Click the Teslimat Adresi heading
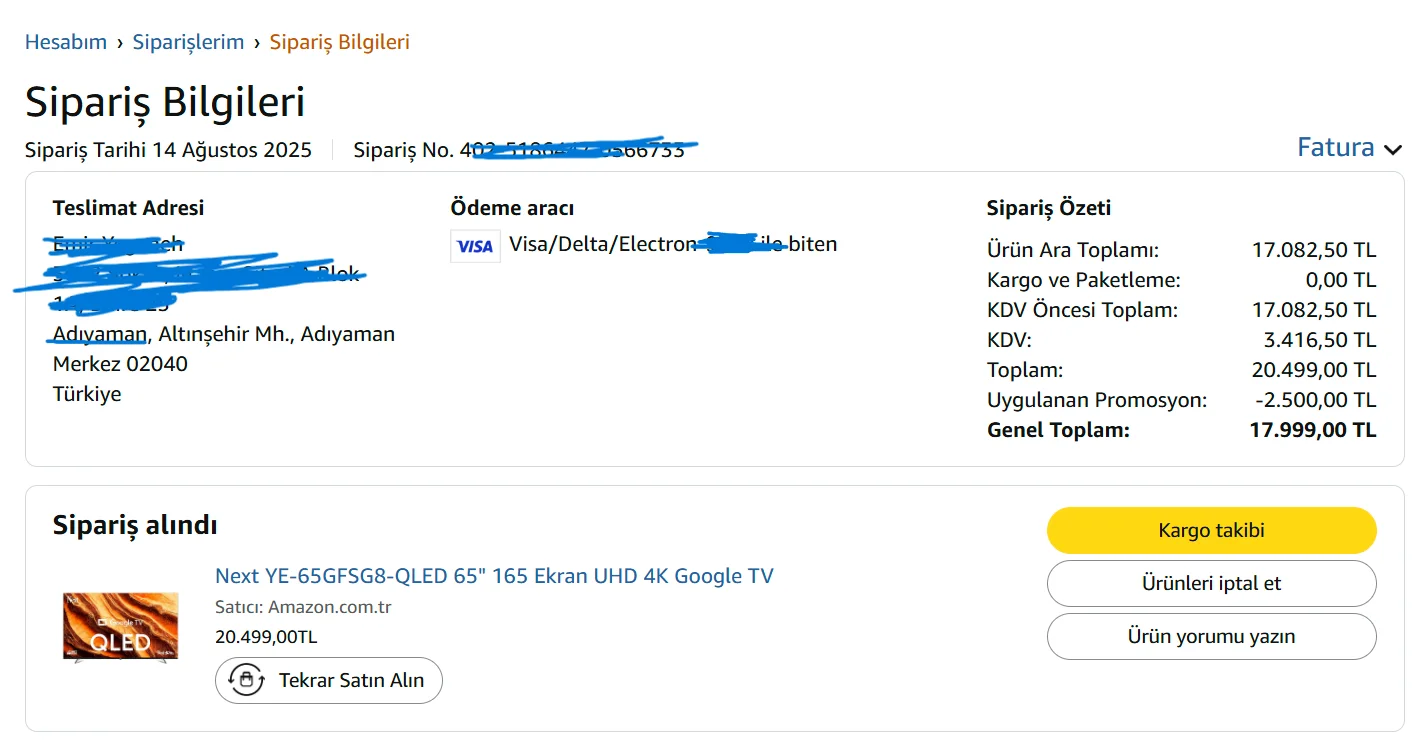The height and width of the screenshot is (746, 1428). [x=128, y=208]
